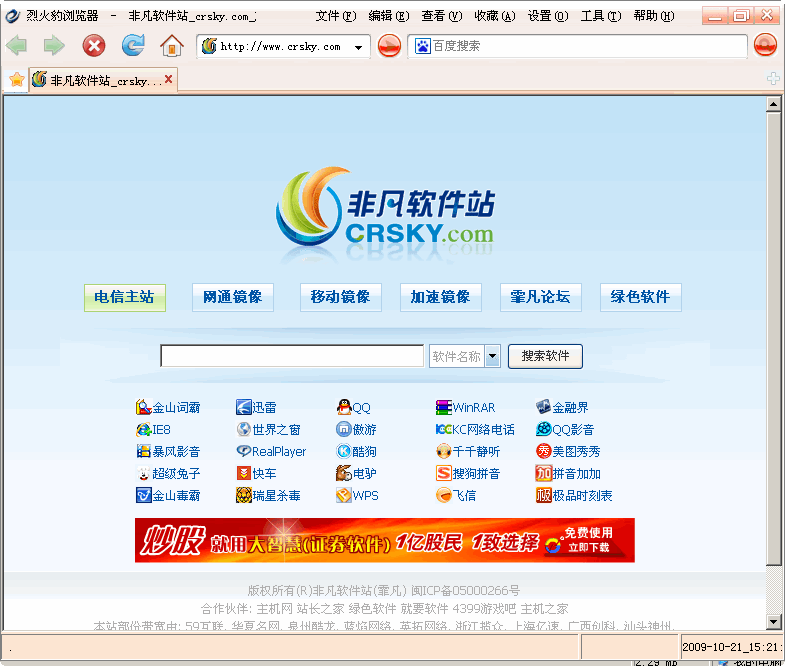Click the 金融界 icon

543,407
